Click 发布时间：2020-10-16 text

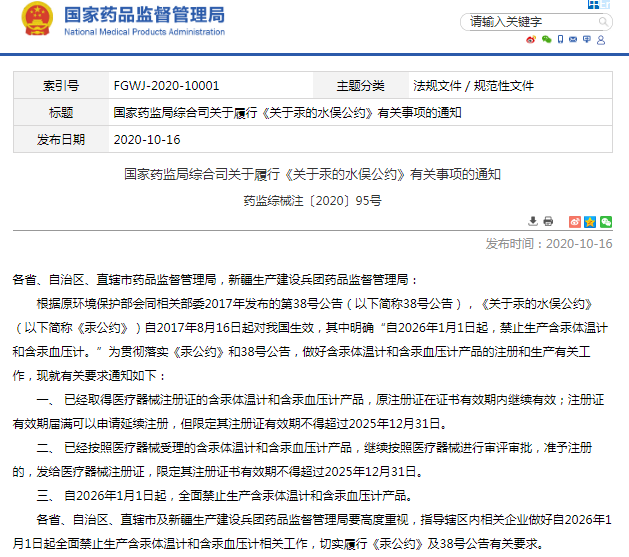tap(549, 244)
